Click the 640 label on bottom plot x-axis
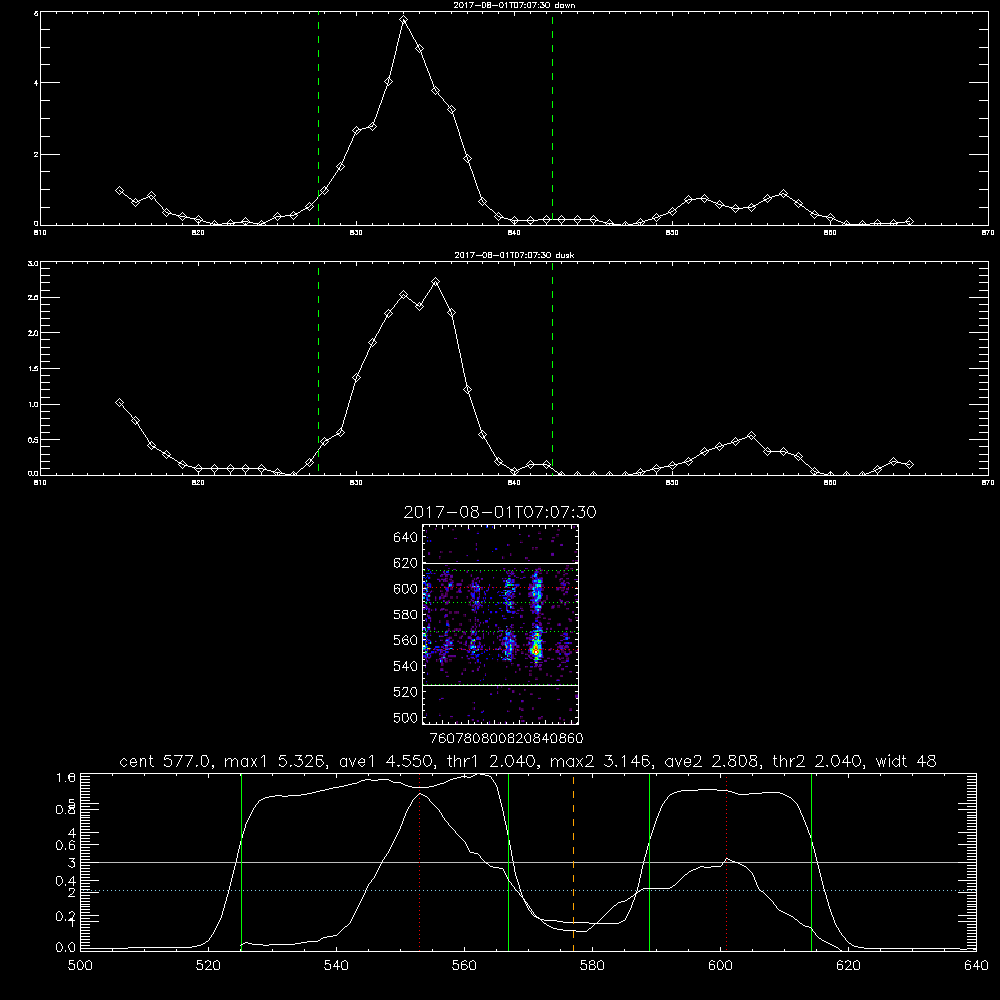This screenshot has width=1000, height=1000. pos(976,966)
